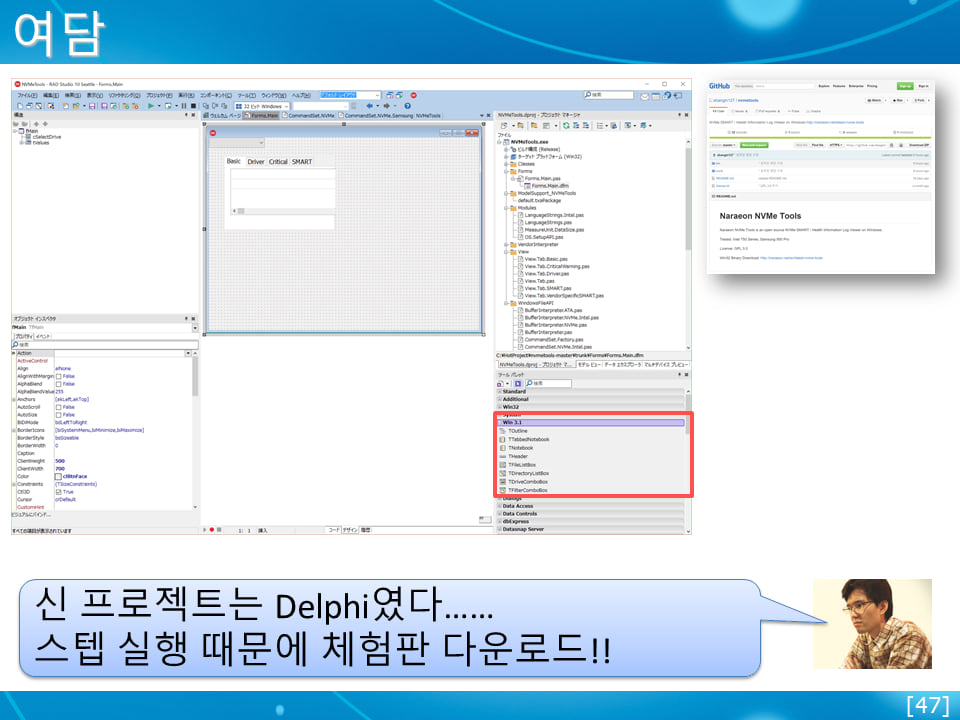Click the Object Inspector search field
This screenshot has width=960, height=720.
[x=104, y=345]
